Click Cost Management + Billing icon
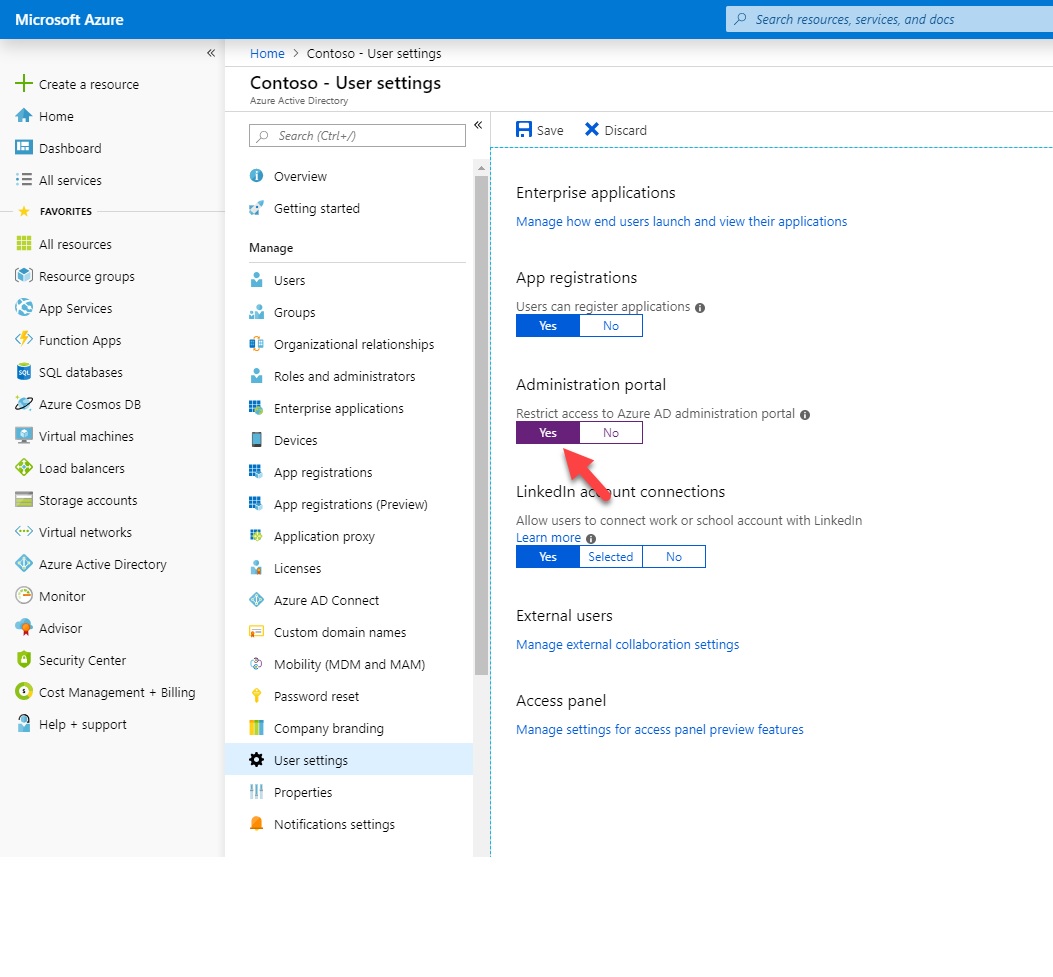1053x977 pixels. coord(24,692)
